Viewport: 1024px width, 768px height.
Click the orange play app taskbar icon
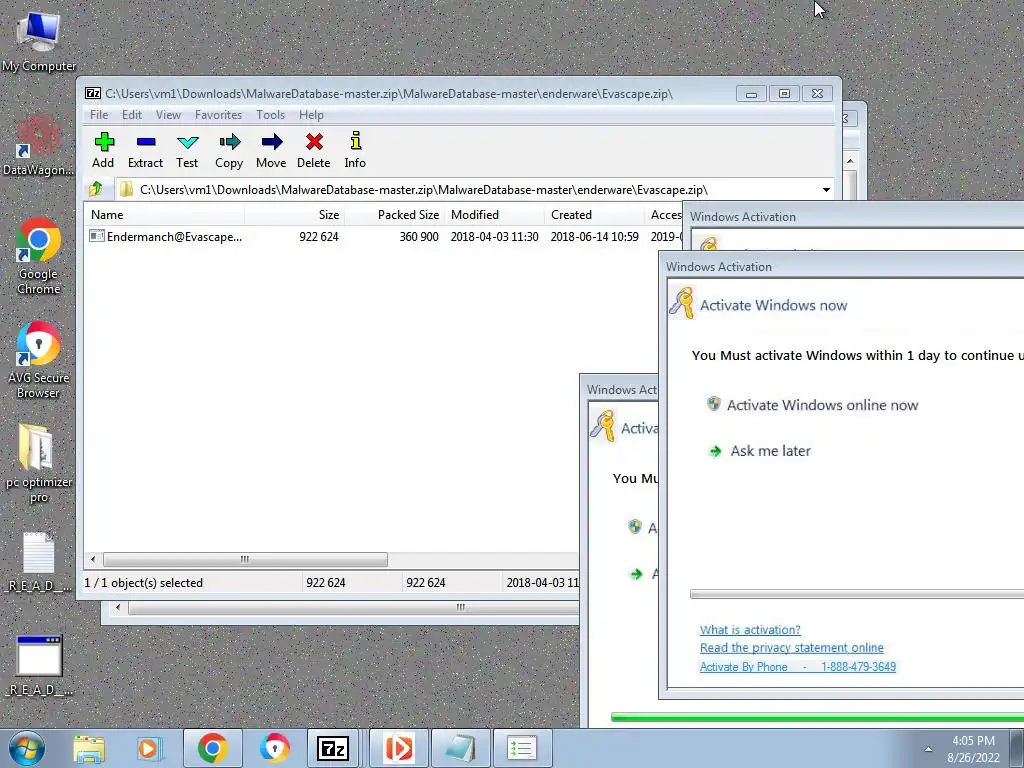(399, 748)
